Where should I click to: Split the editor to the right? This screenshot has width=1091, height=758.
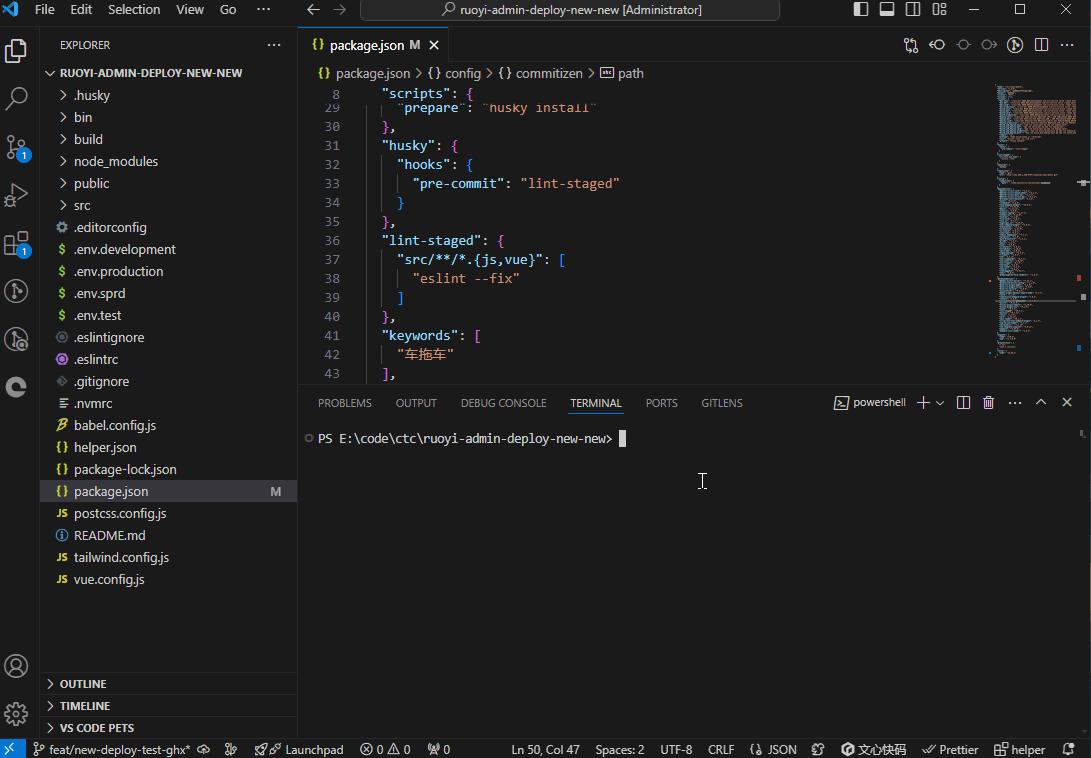[1042, 45]
